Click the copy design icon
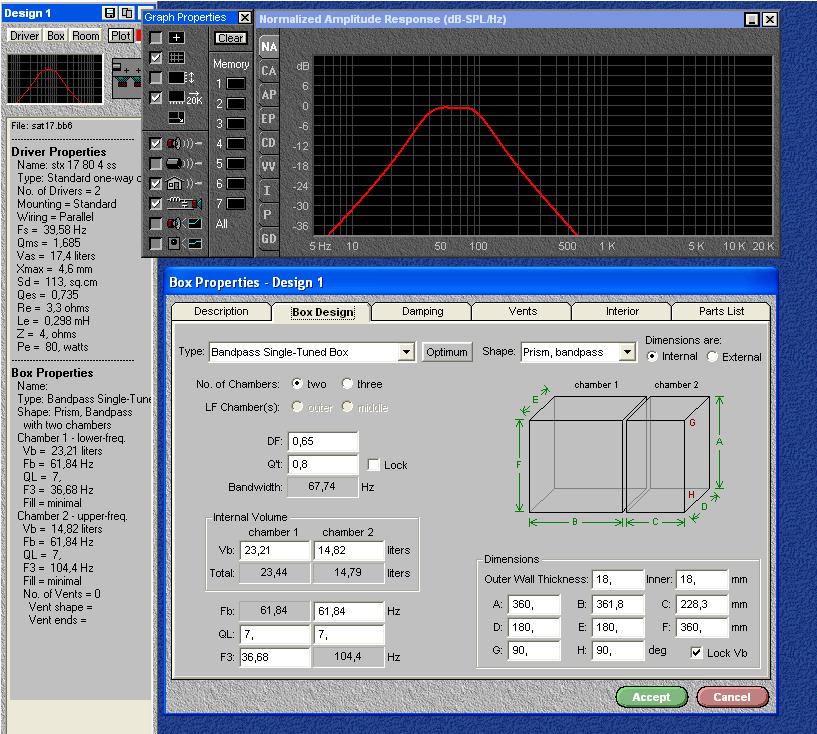This screenshot has height=734, width=817. 126,13
